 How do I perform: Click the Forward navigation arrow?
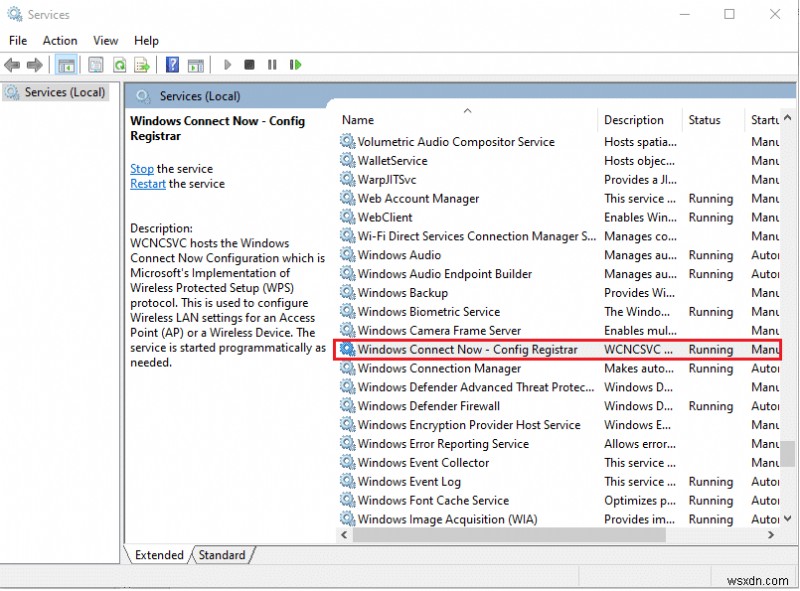32,64
